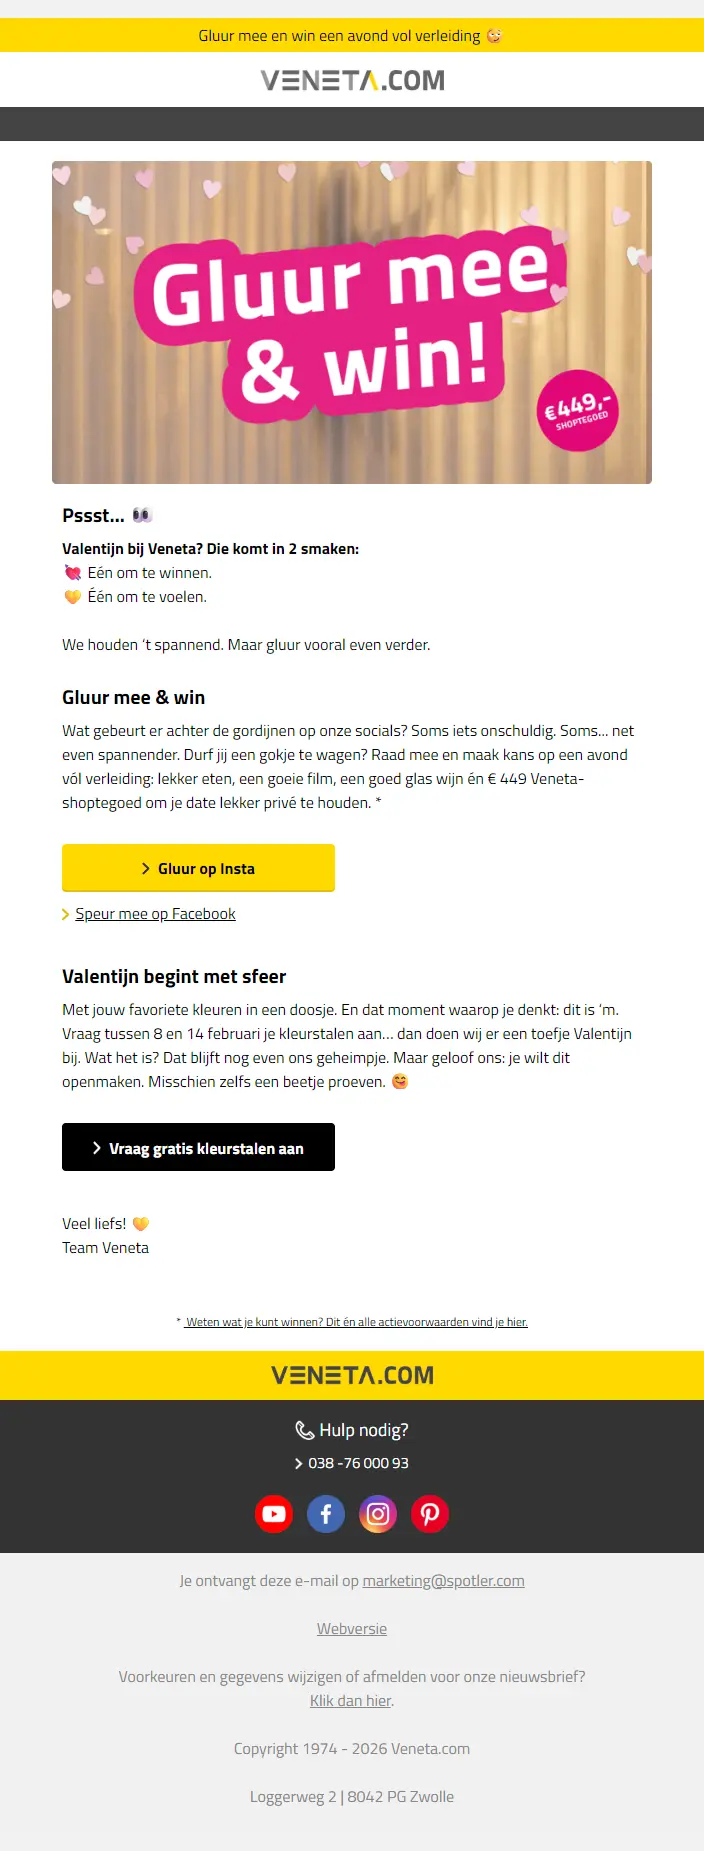Click the Veneta.com logo in header
The height and width of the screenshot is (1851, 704).
tap(352, 80)
